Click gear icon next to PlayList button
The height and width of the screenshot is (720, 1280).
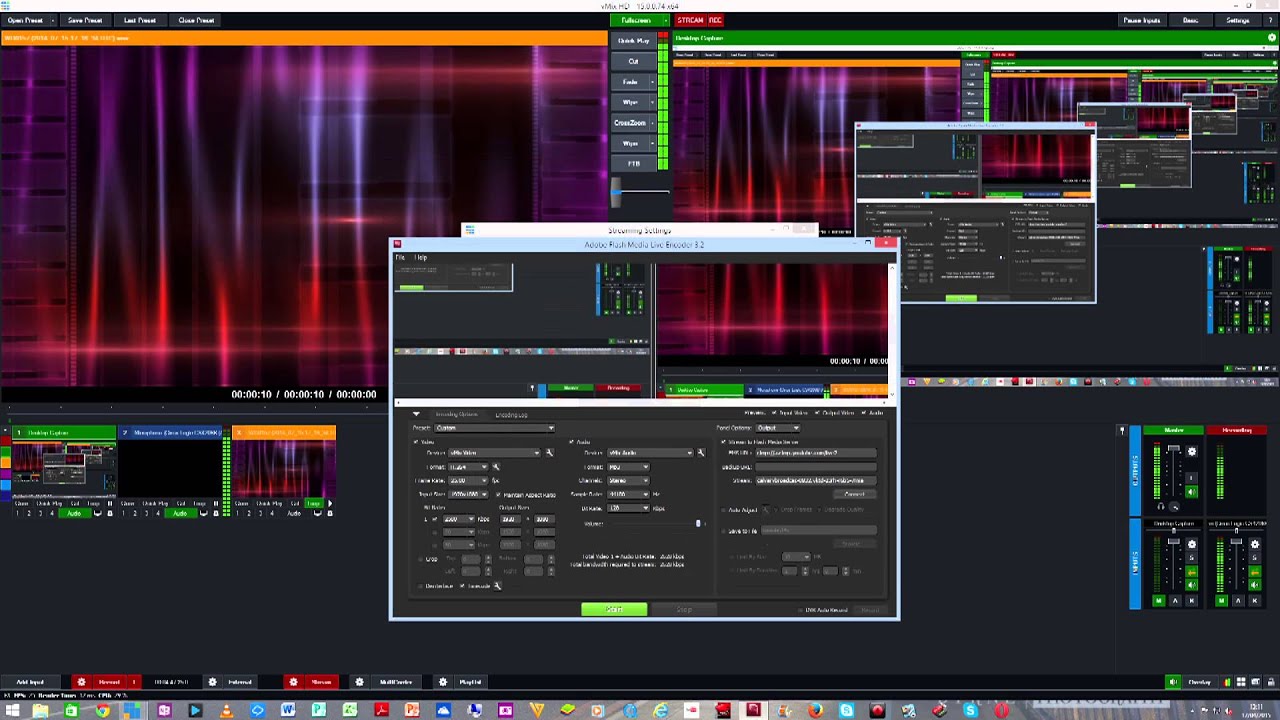[443, 682]
